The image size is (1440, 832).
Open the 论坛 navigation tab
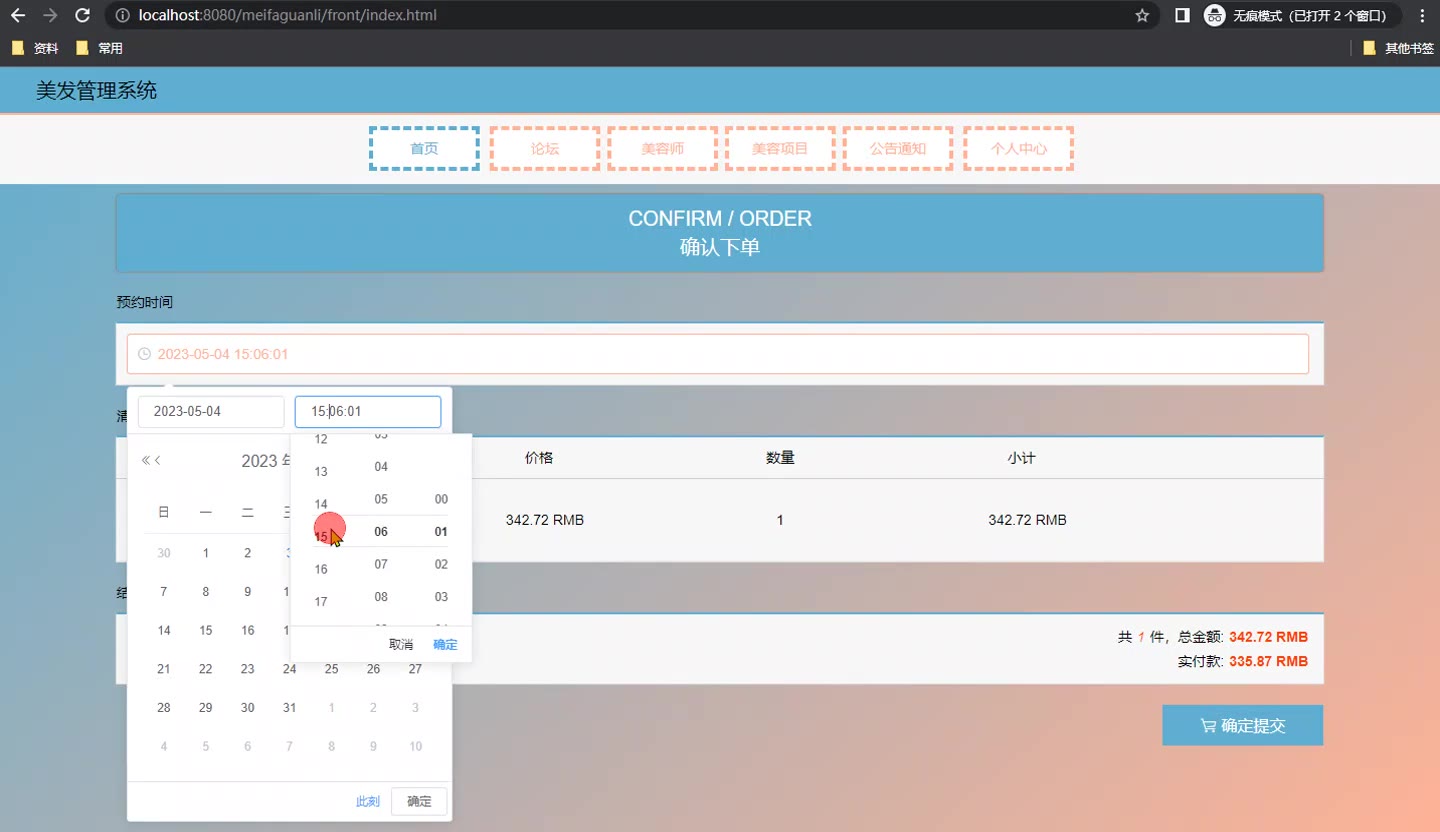coord(545,148)
